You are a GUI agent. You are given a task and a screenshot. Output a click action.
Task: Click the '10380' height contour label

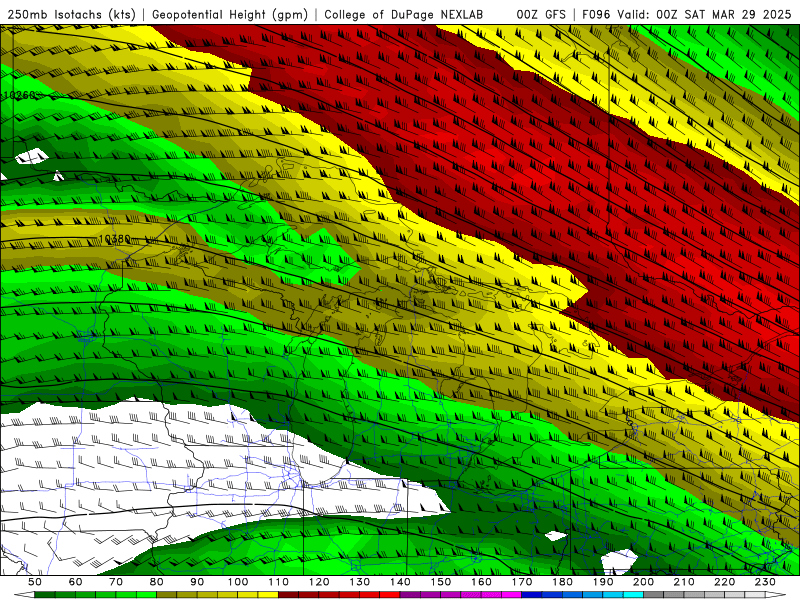115,239
